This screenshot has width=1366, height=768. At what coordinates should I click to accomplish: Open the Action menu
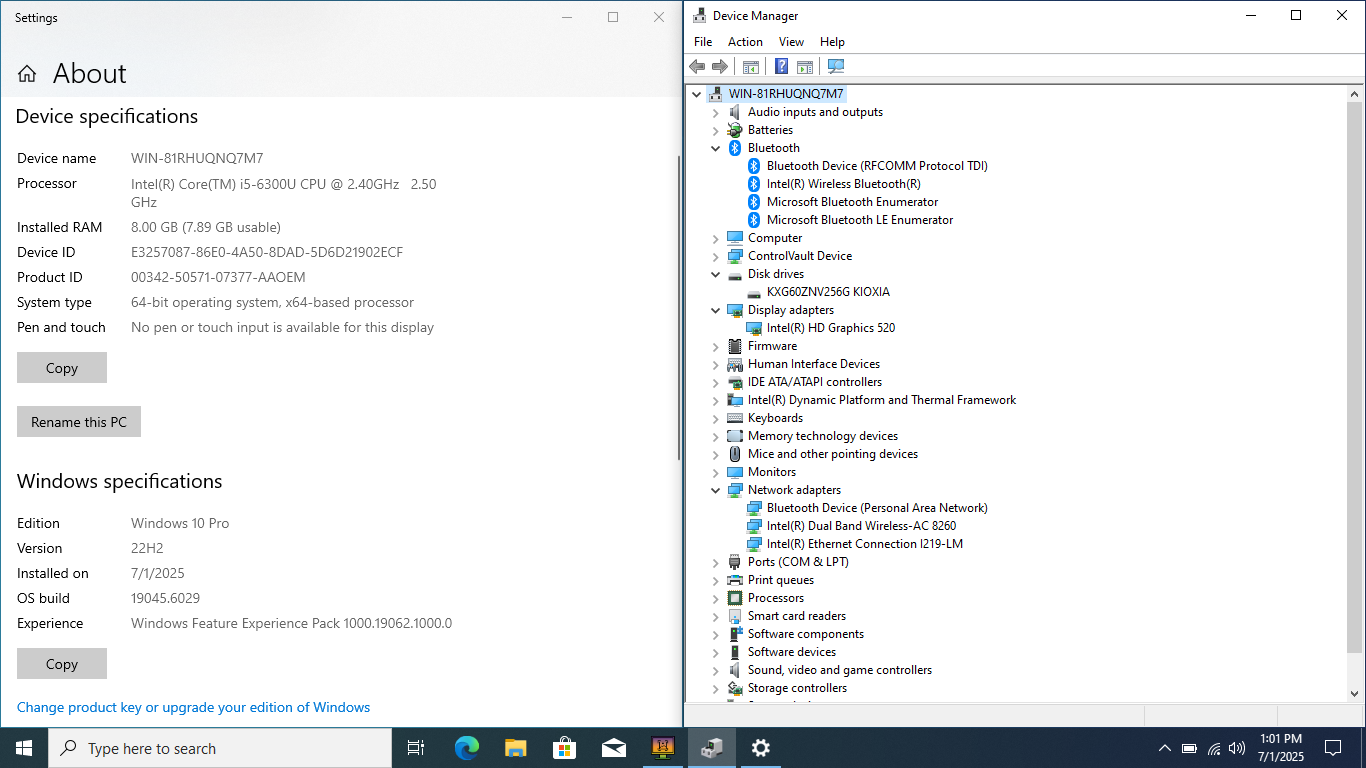(745, 42)
